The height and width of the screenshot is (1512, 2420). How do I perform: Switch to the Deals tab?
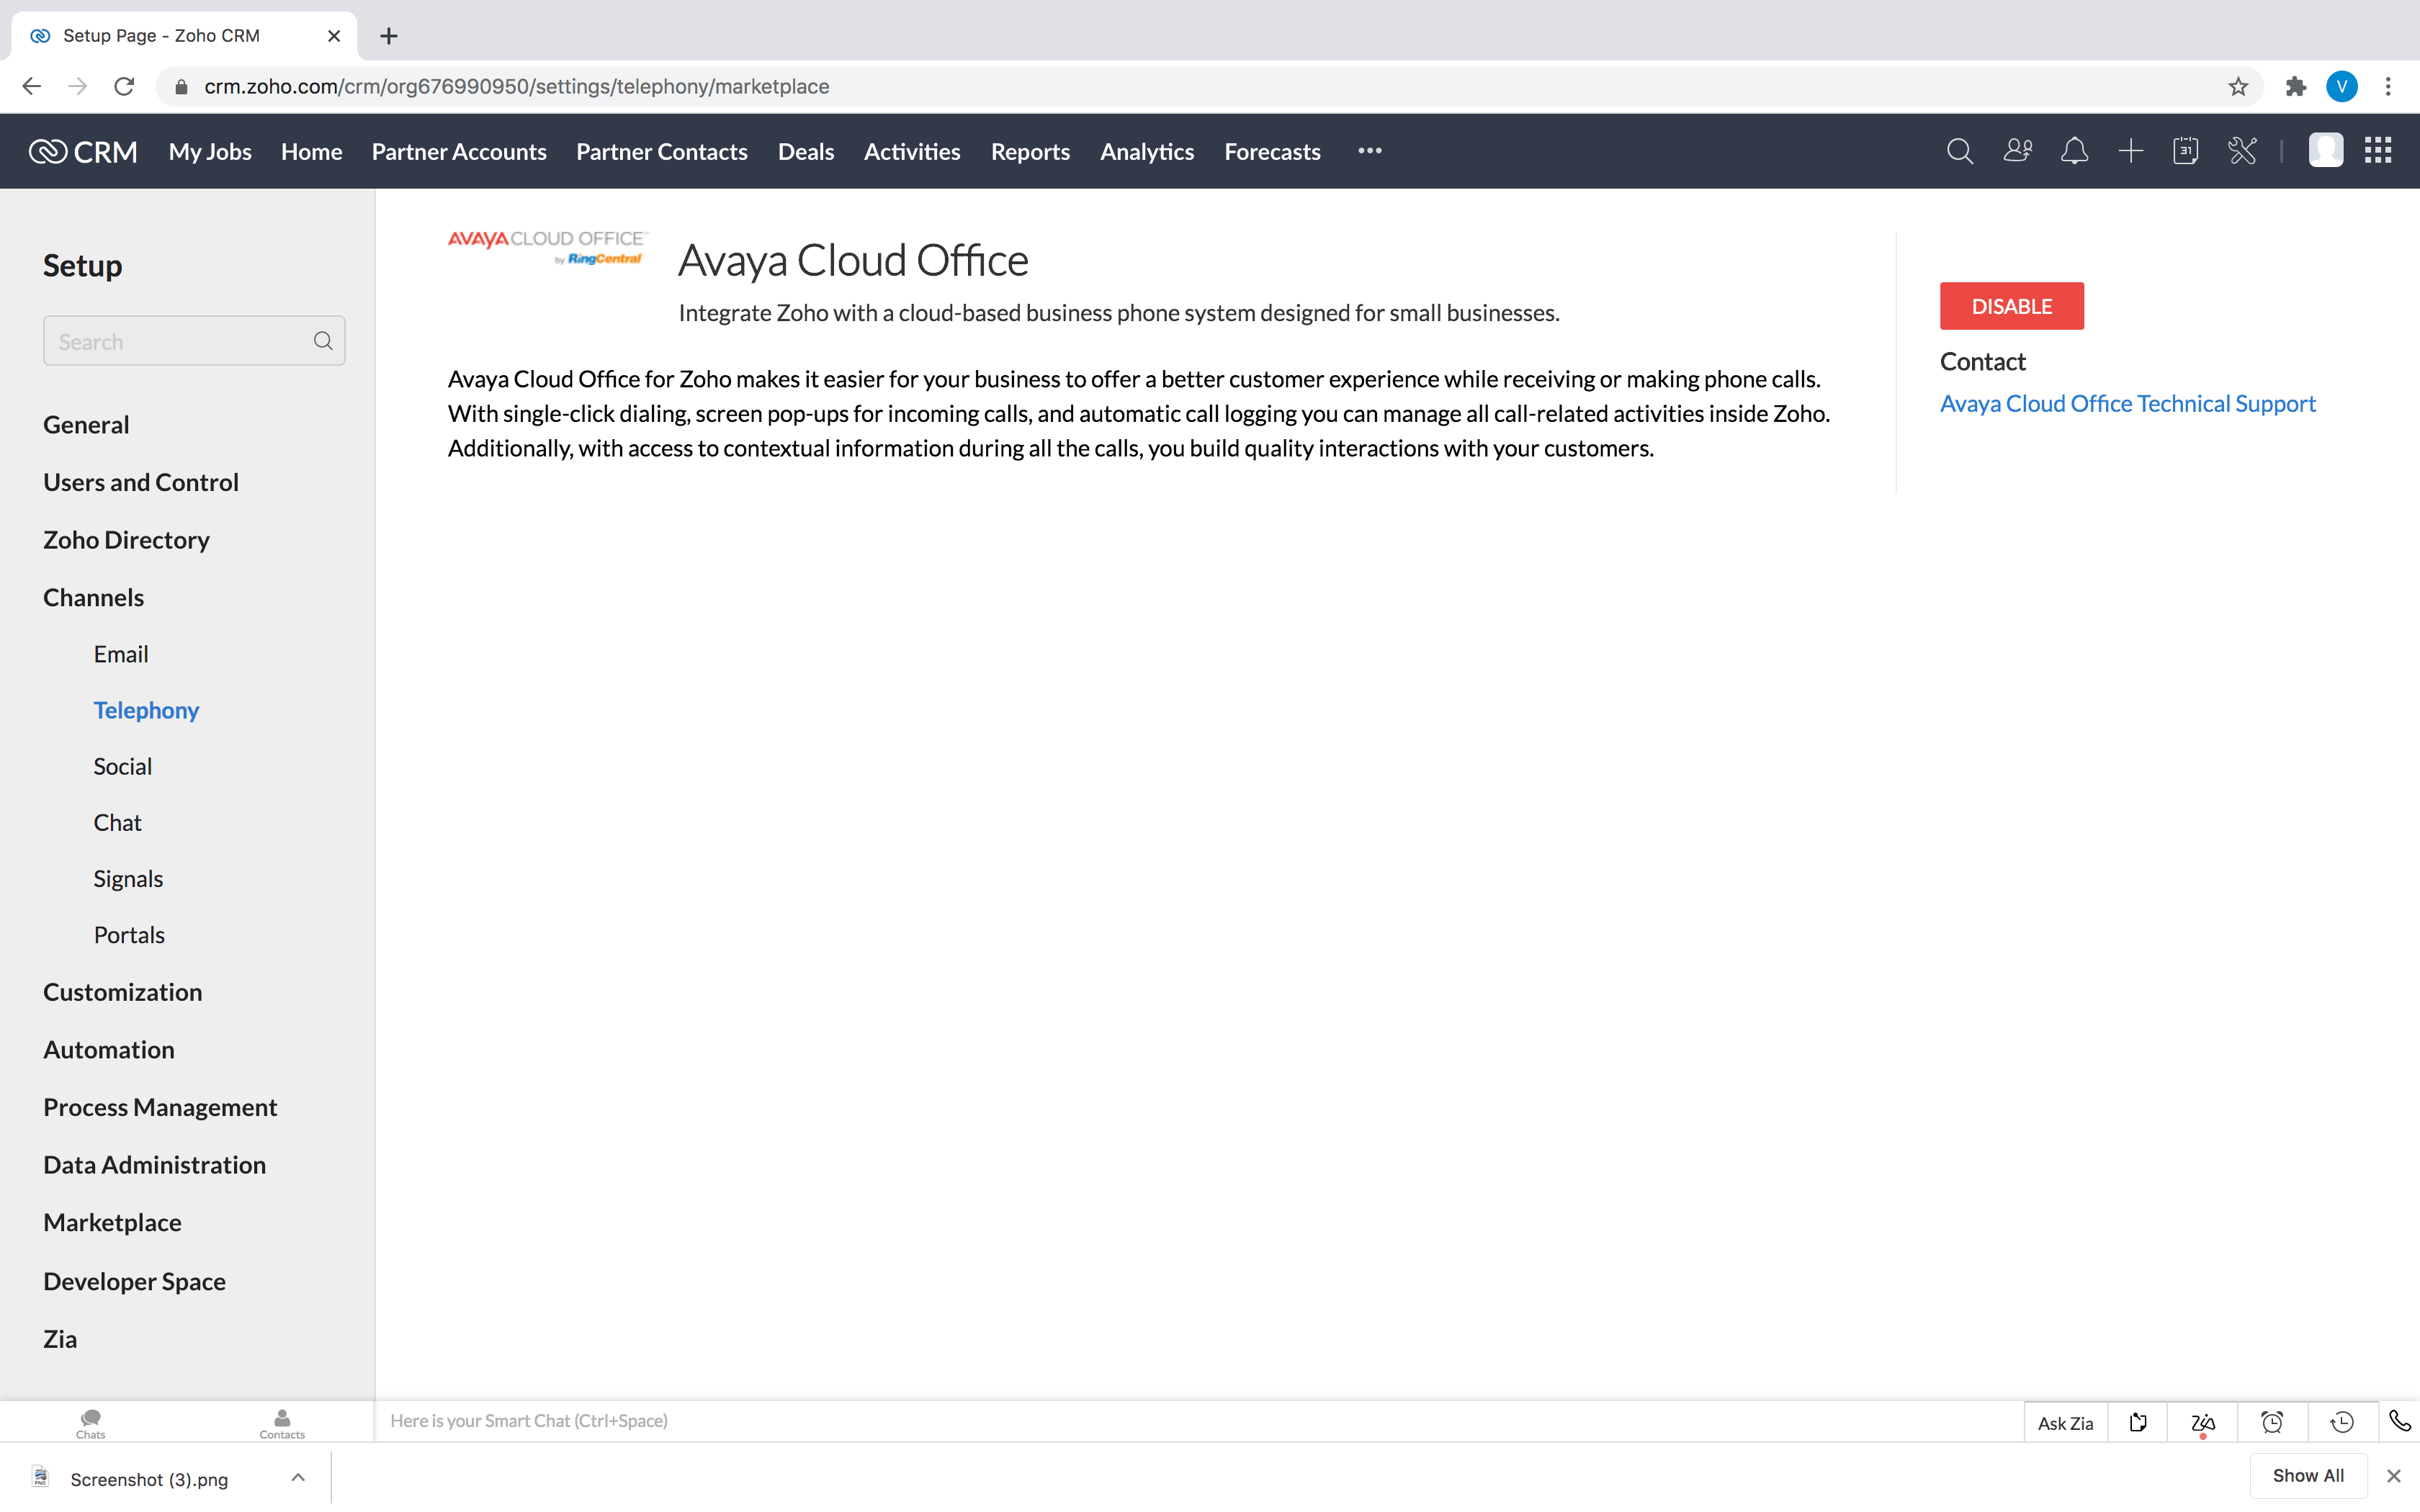[806, 151]
